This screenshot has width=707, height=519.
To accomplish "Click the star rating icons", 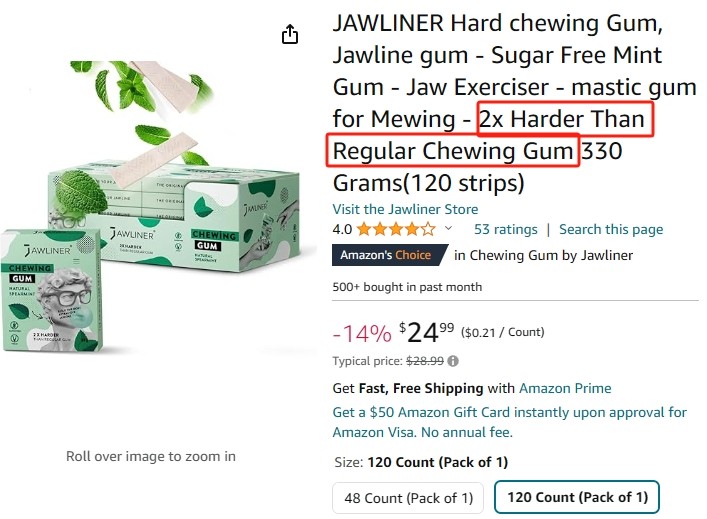I will click(x=396, y=229).
